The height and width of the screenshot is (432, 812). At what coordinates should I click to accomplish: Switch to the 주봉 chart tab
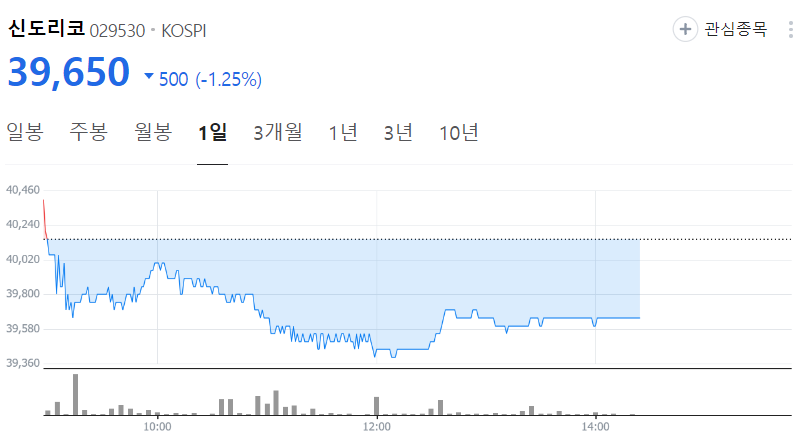pos(89,133)
